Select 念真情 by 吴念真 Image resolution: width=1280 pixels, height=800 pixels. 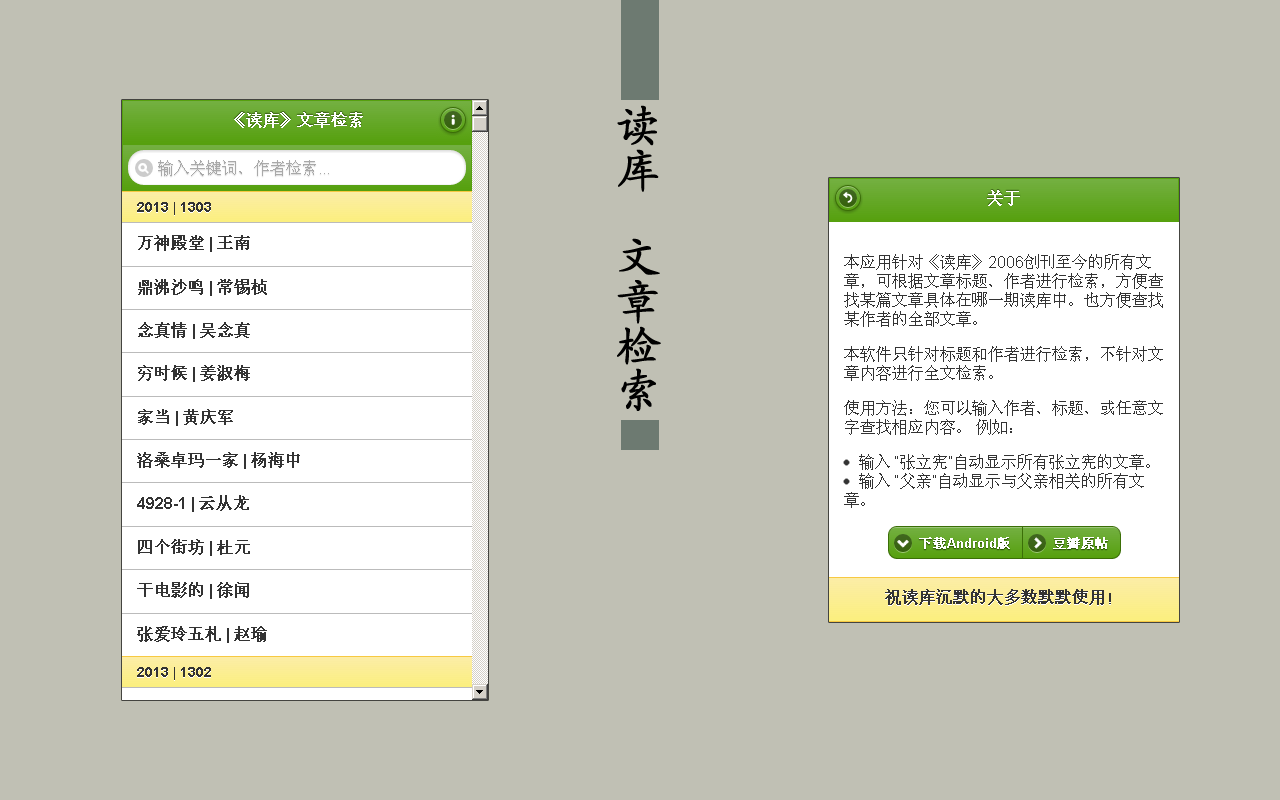296,331
